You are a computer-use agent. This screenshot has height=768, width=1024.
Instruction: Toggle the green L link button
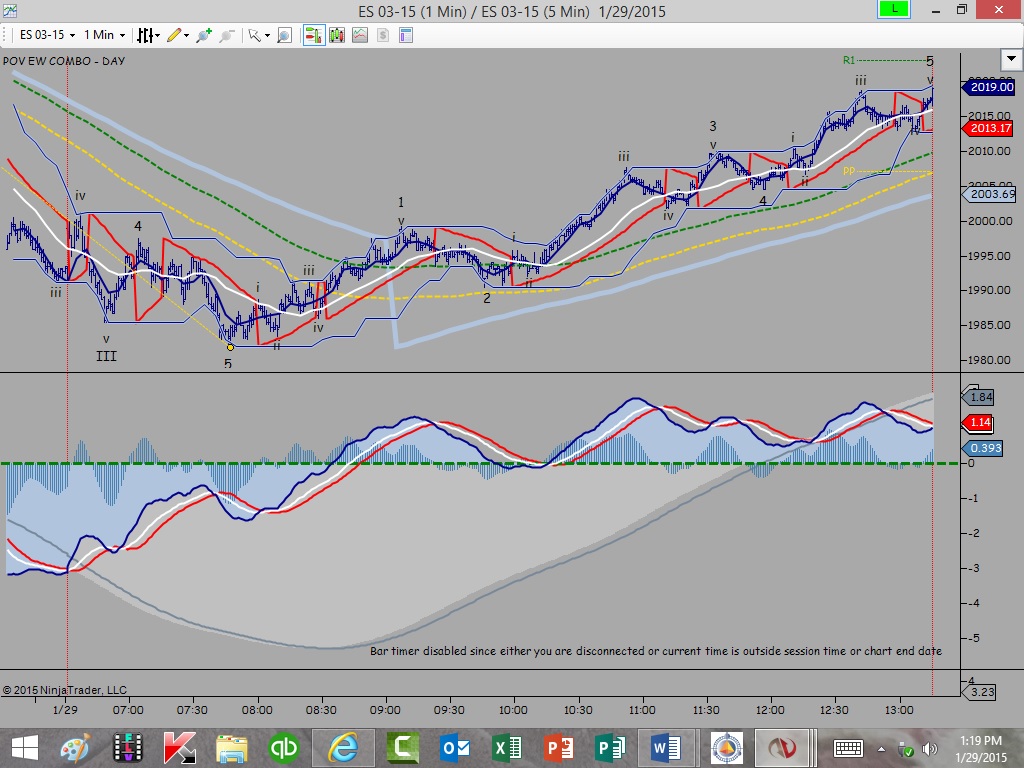point(893,9)
